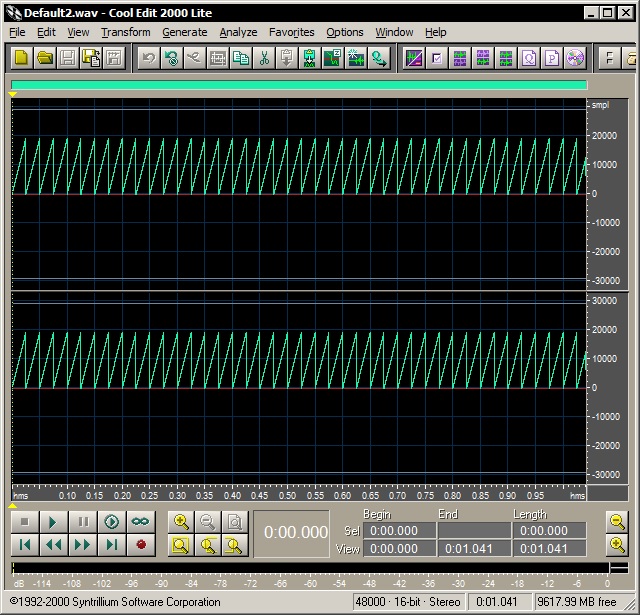The height and width of the screenshot is (615, 640).
Task: Toggle the Loop play infinity button
Action: click(x=141, y=521)
